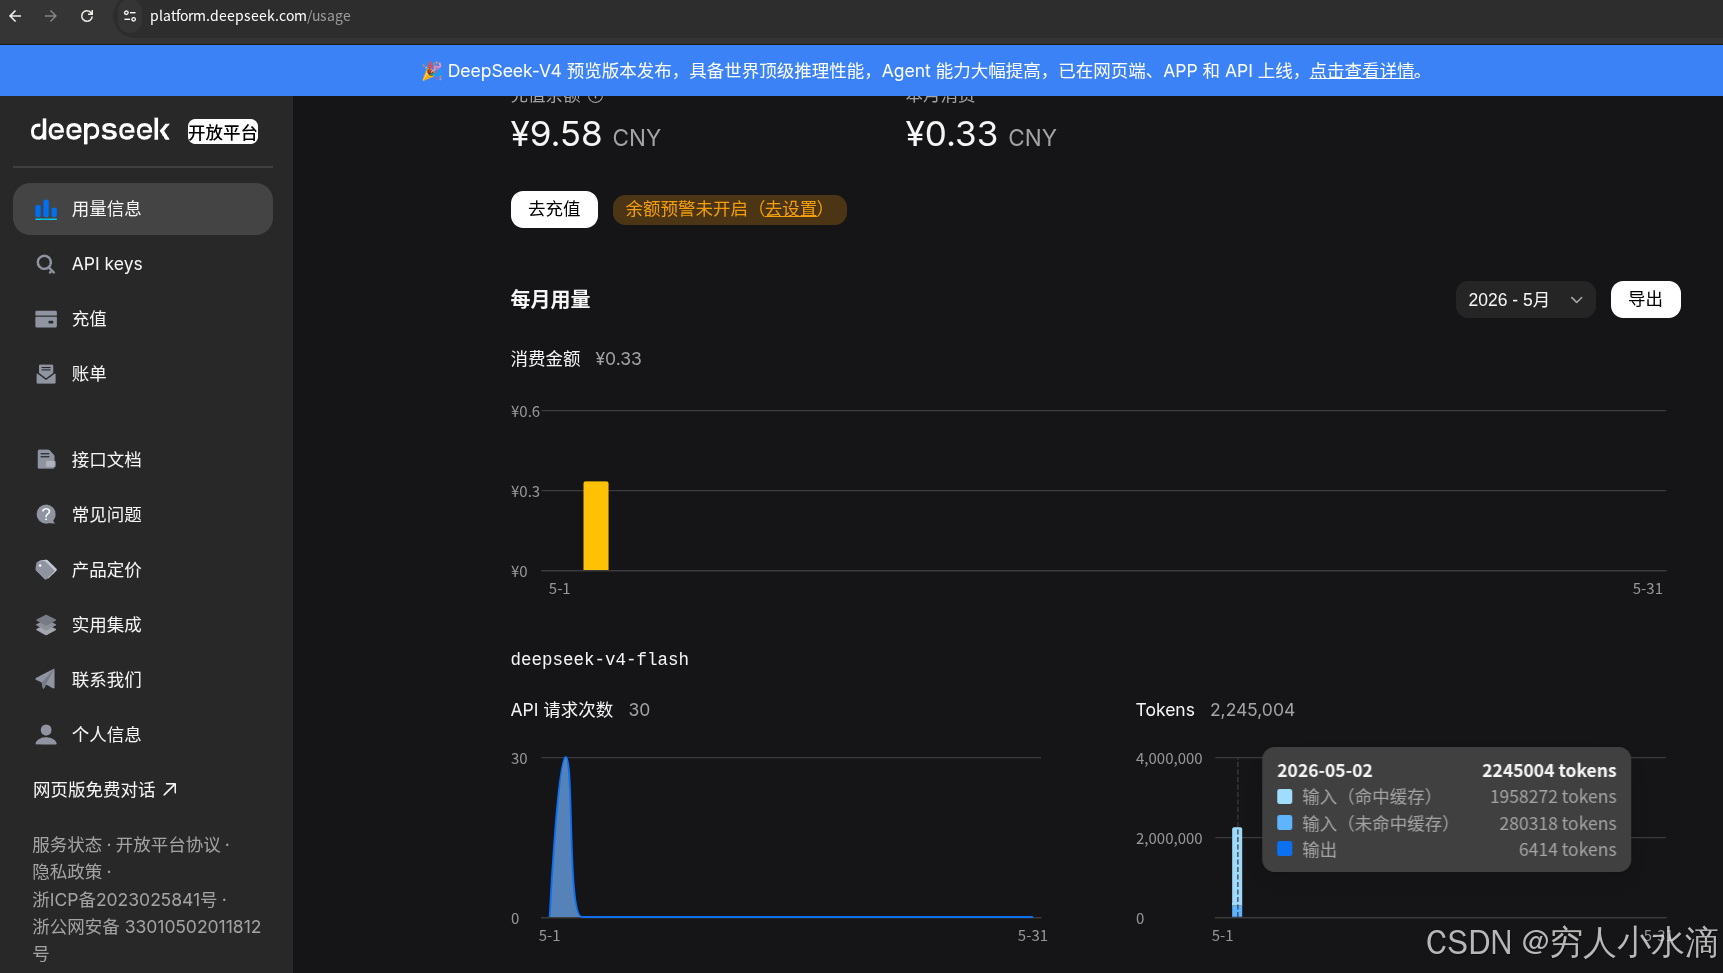Open the 隐私政策 footer link

67,872
